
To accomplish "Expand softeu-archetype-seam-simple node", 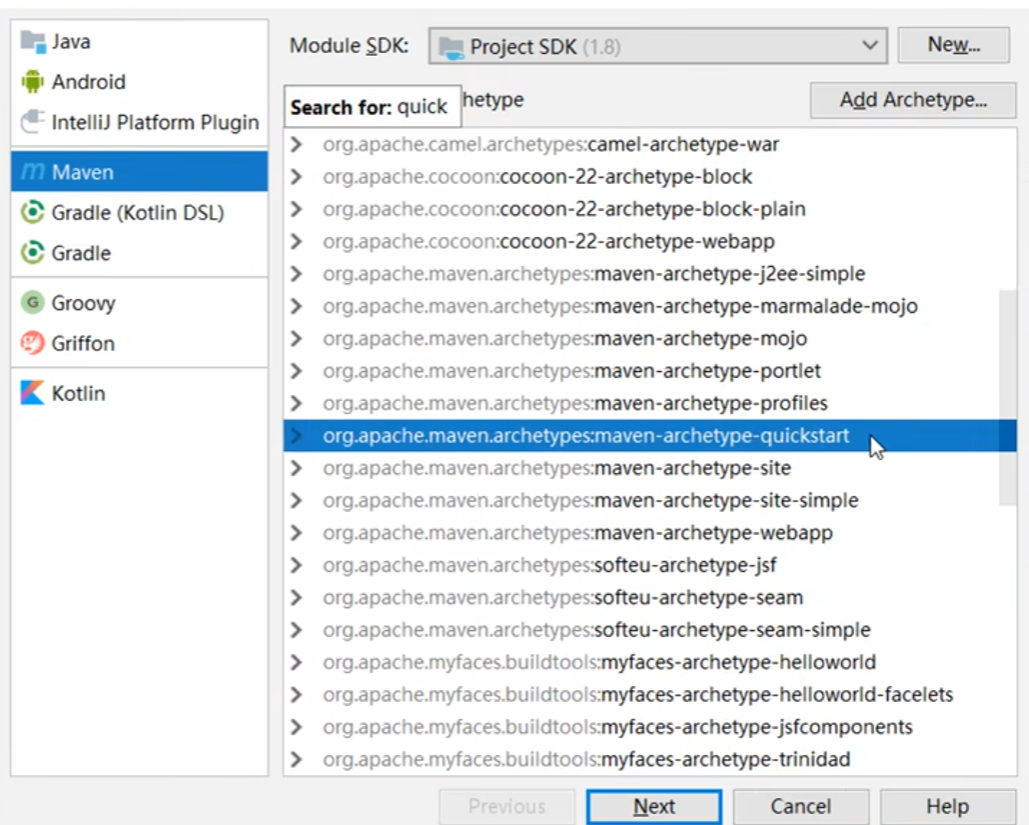I will coord(297,630).
